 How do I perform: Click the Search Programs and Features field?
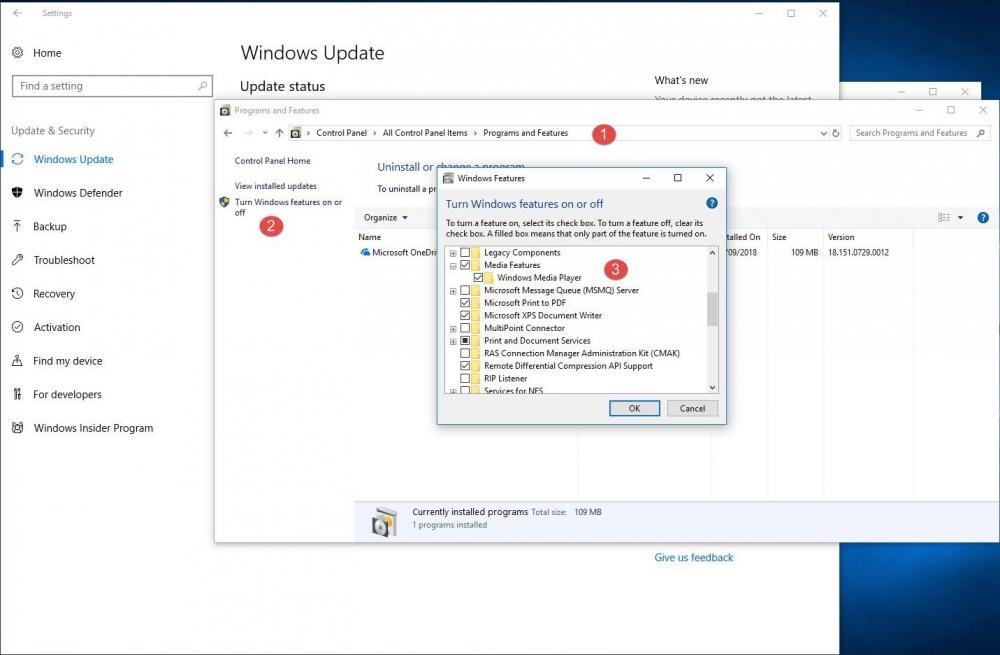pos(920,133)
